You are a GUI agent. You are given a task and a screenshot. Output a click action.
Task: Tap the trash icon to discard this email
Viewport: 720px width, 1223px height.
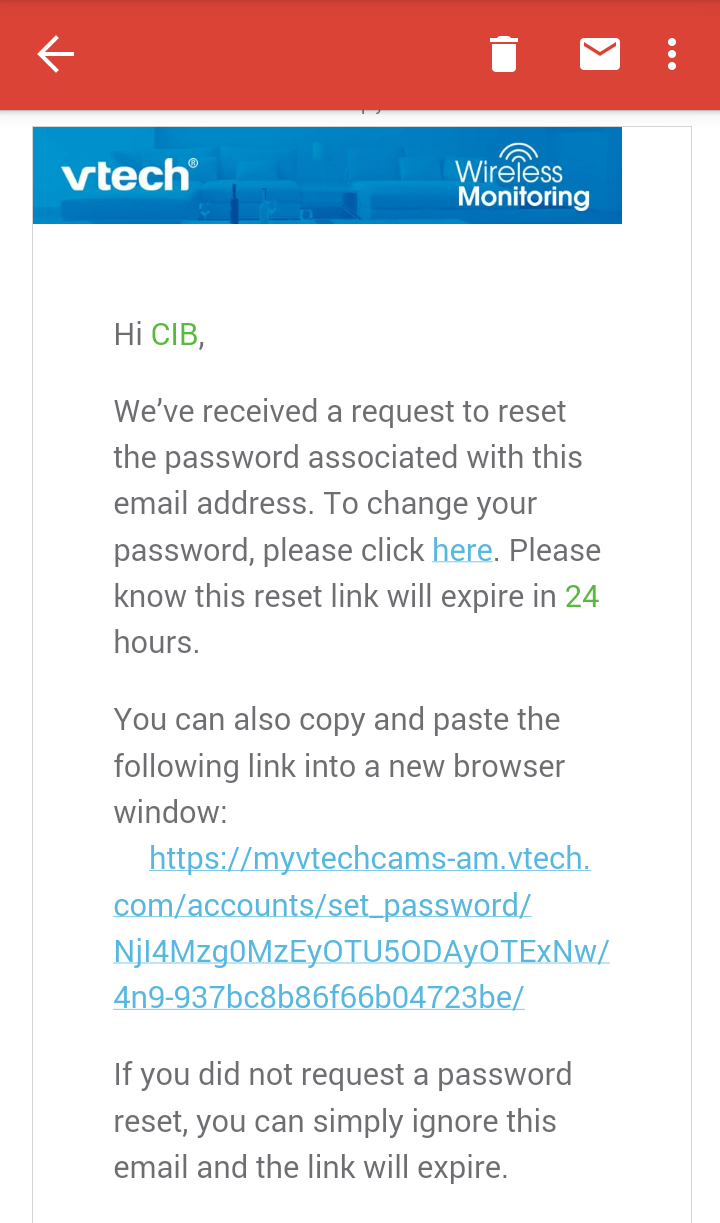(503, 54)
